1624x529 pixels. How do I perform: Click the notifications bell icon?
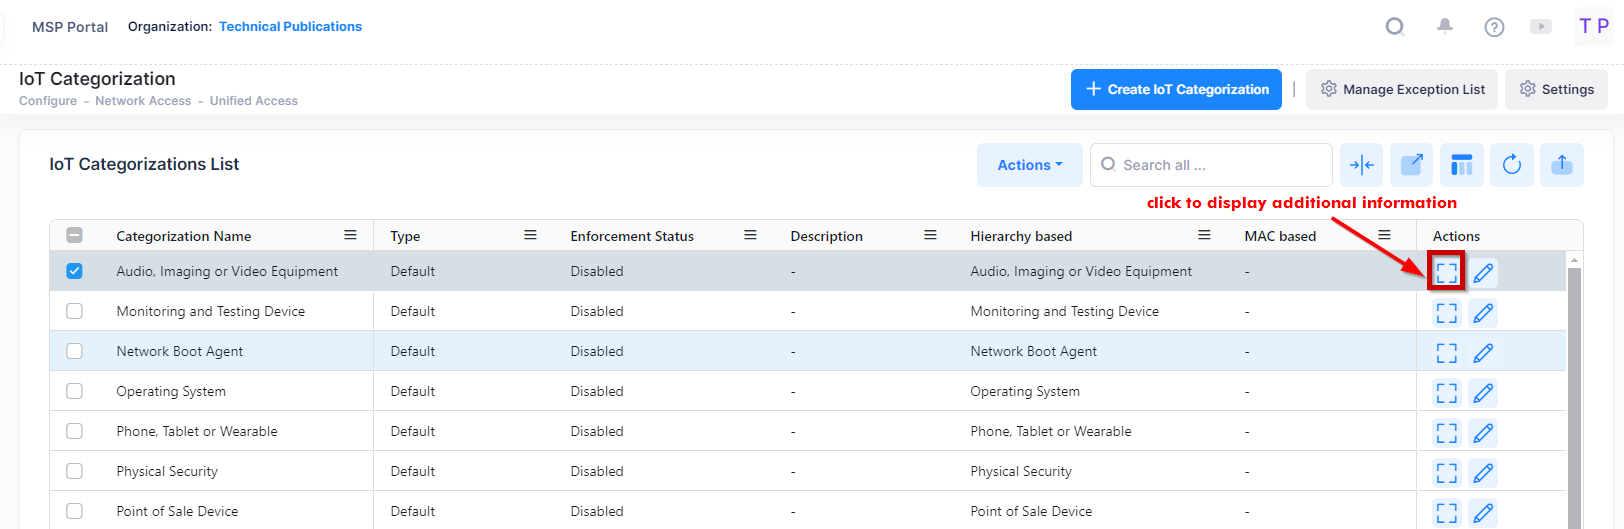(x=1444, y=27)
